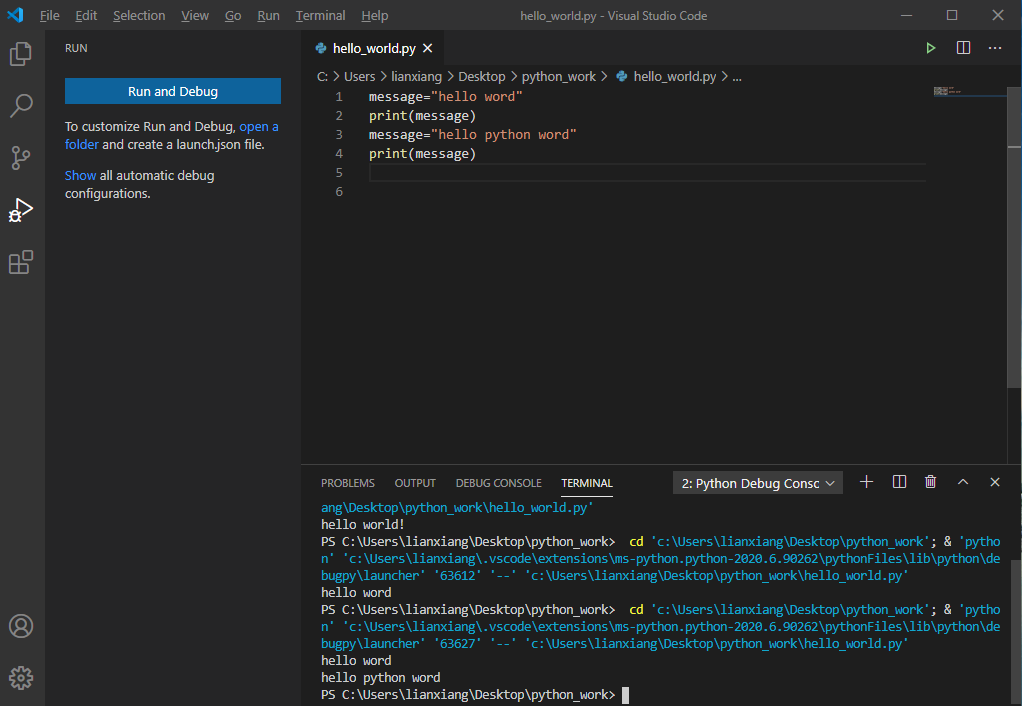
Task: Click the editor minimap preview
Action: [948, 91]
